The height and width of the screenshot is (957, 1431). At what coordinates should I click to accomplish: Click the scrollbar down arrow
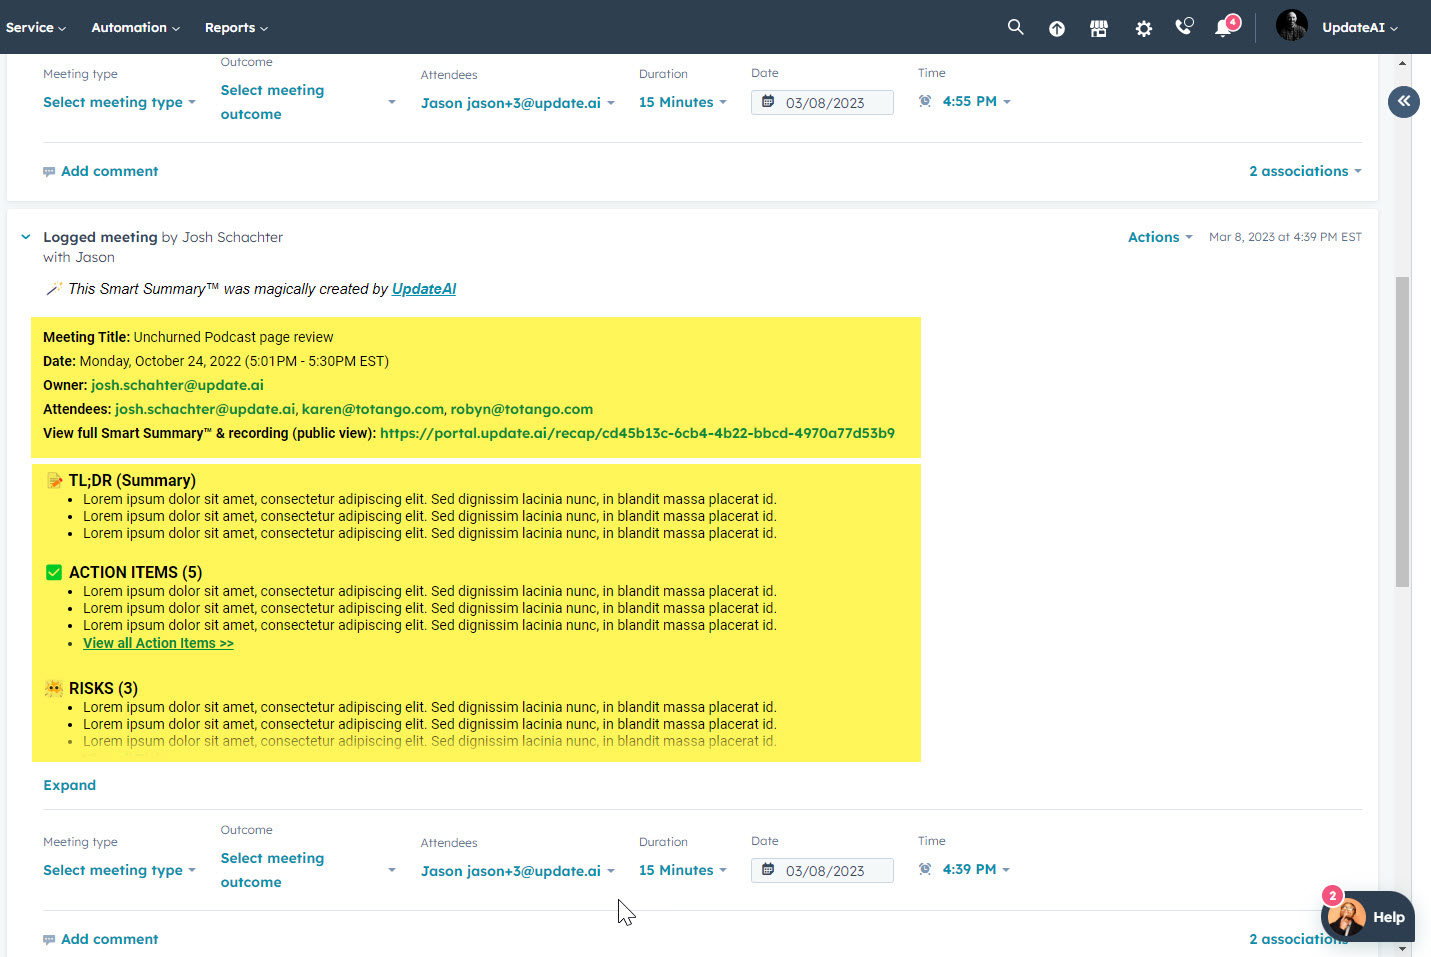(1402, 948)
